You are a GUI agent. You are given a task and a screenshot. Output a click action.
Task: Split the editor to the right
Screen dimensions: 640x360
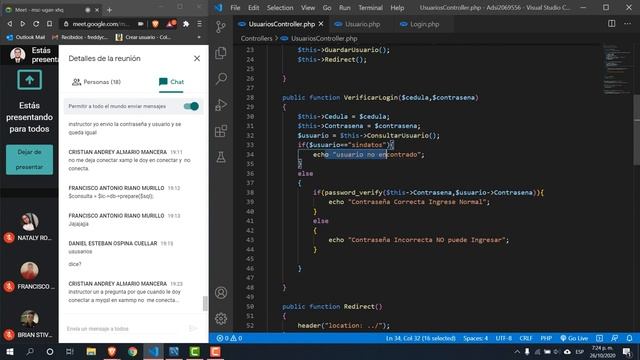(x=611, y=24)
